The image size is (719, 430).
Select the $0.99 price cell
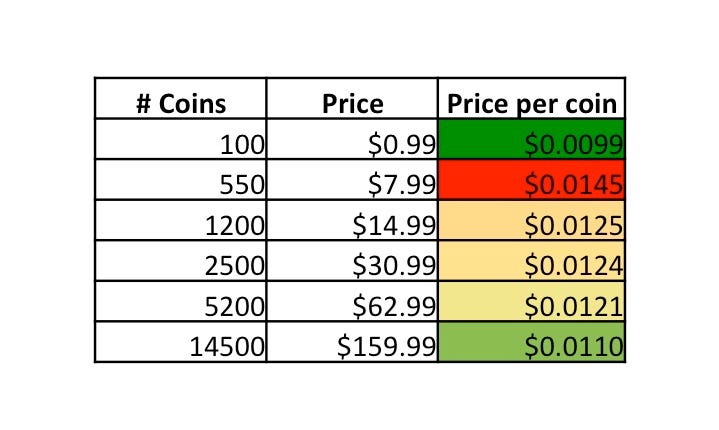(352, 139)
